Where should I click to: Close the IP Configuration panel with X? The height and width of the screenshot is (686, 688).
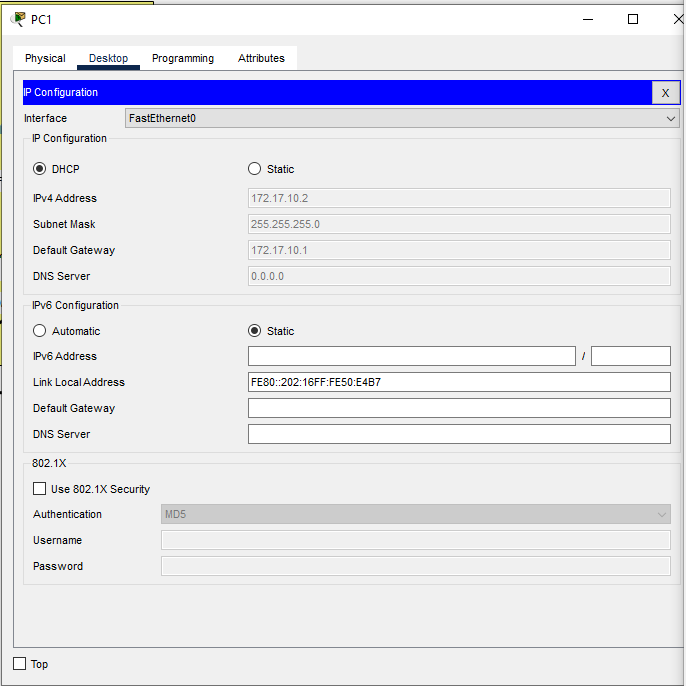pos(665,93)
